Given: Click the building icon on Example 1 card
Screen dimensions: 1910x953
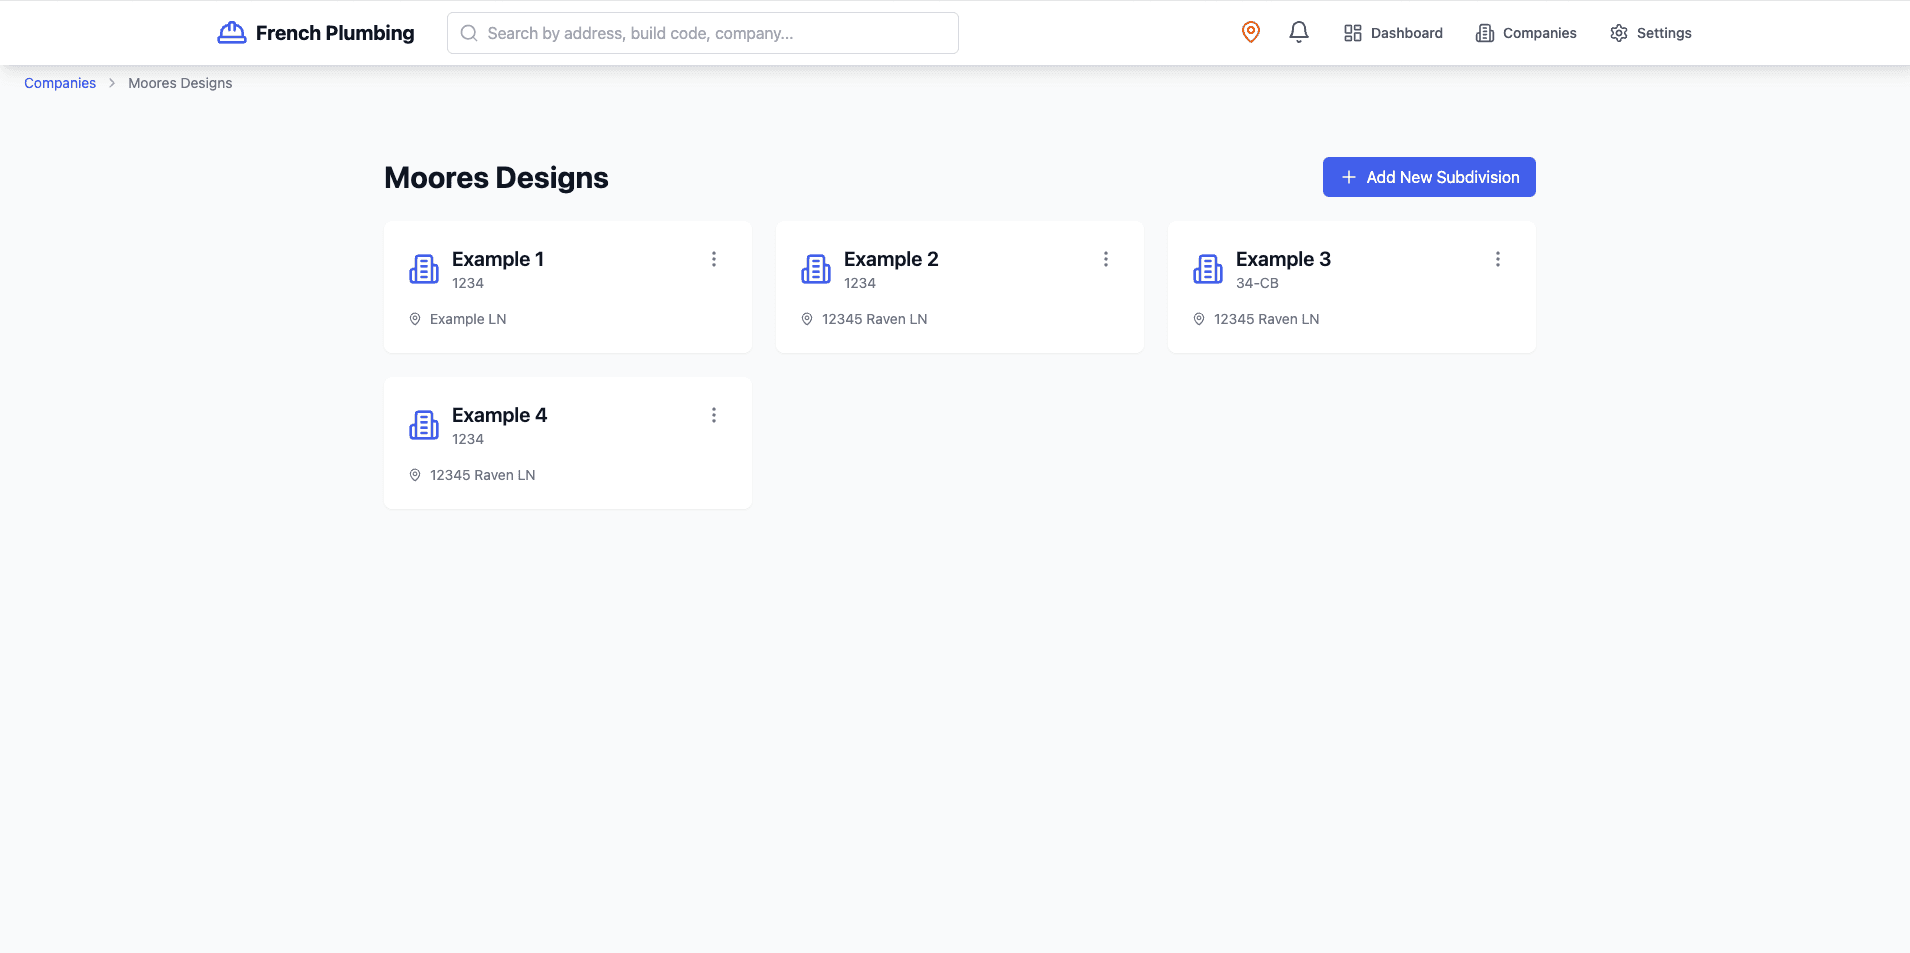Looking at the screenshot, I should click(x=424, y=269).
